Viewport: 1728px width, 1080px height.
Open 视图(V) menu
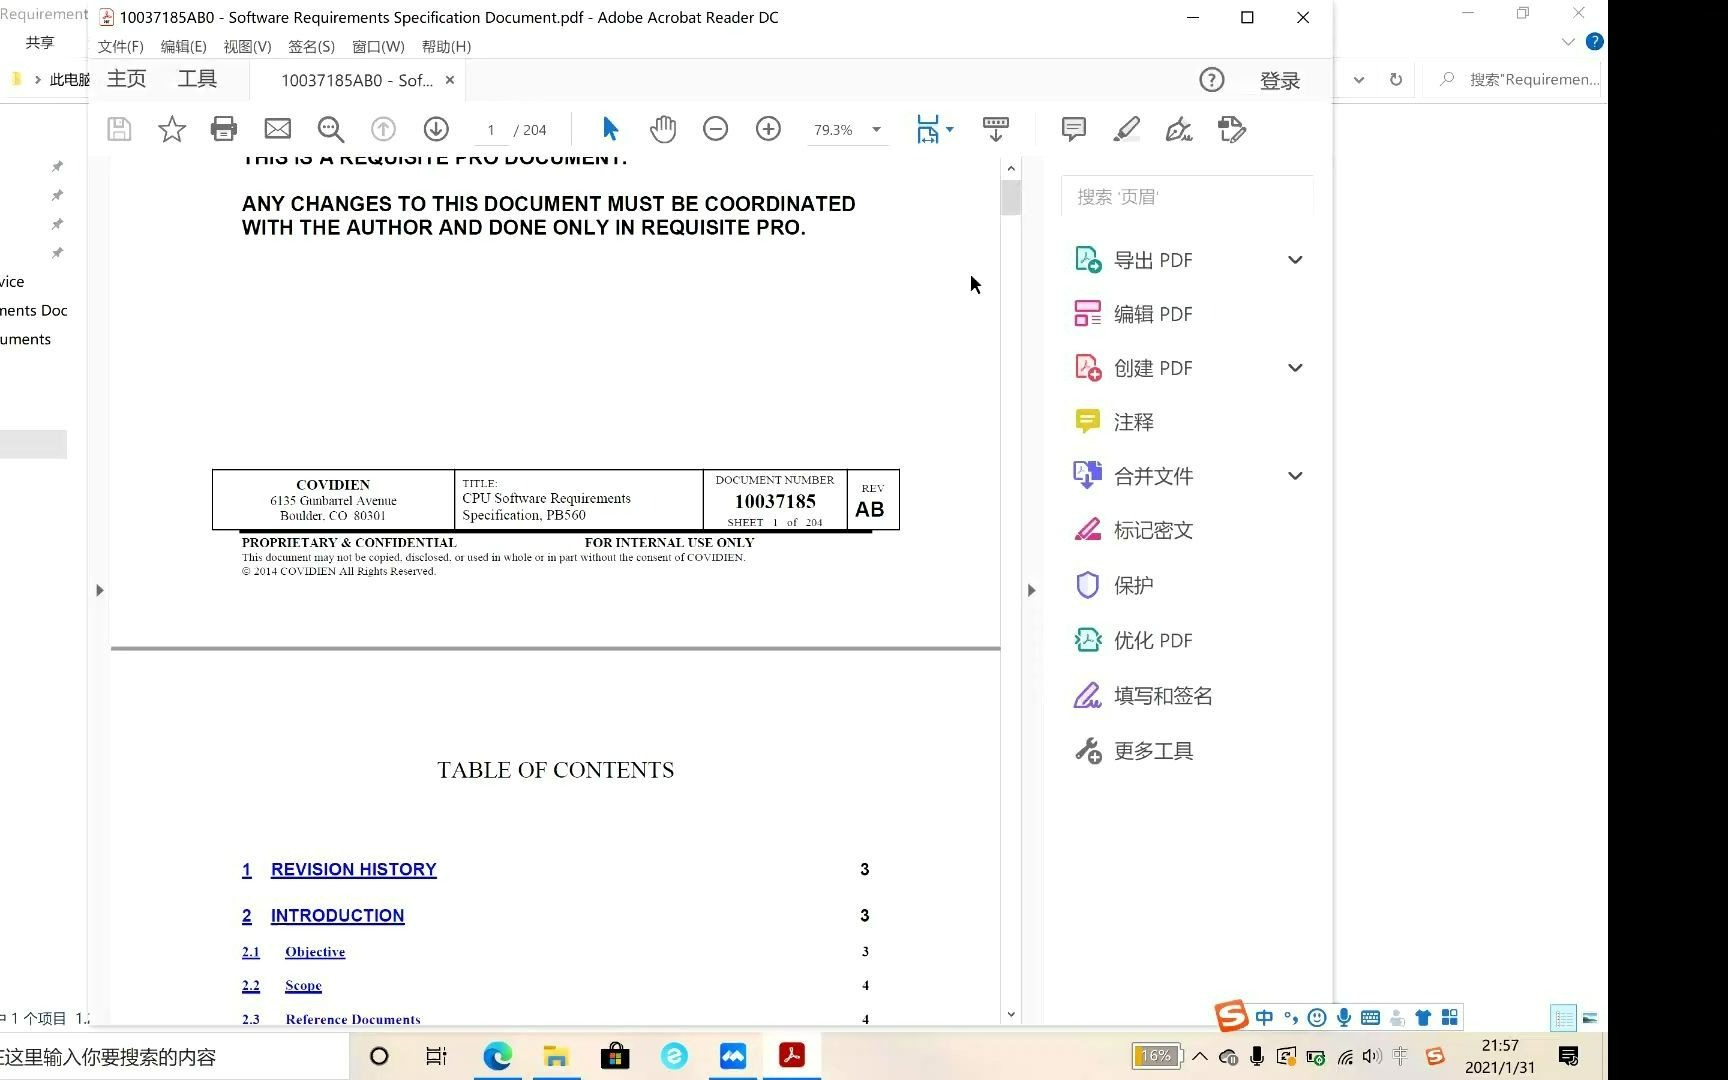247,46
